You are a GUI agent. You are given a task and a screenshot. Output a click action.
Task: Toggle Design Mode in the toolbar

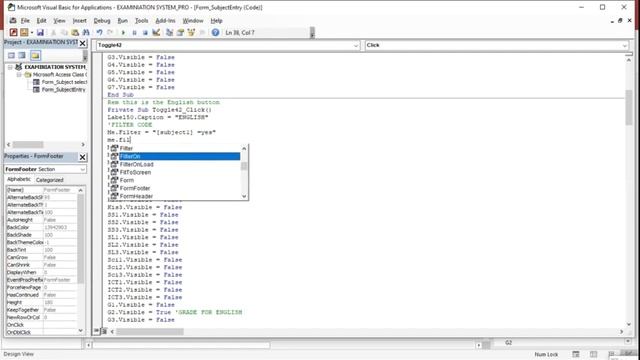[156, 32]
